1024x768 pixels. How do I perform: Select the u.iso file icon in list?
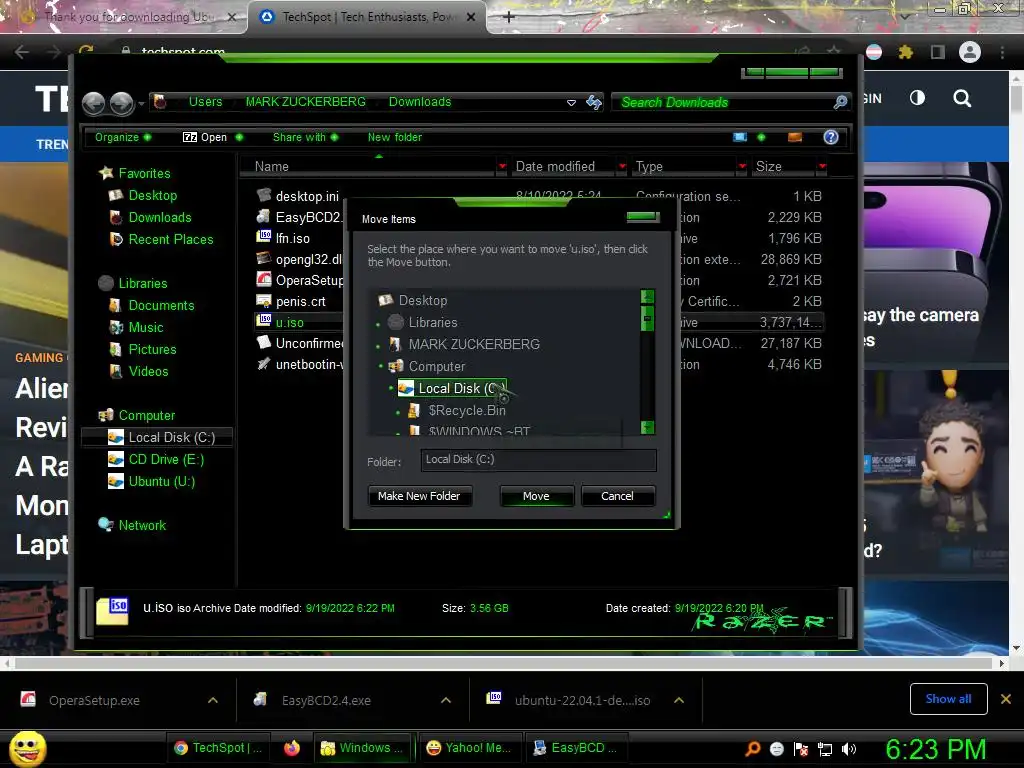264,321
